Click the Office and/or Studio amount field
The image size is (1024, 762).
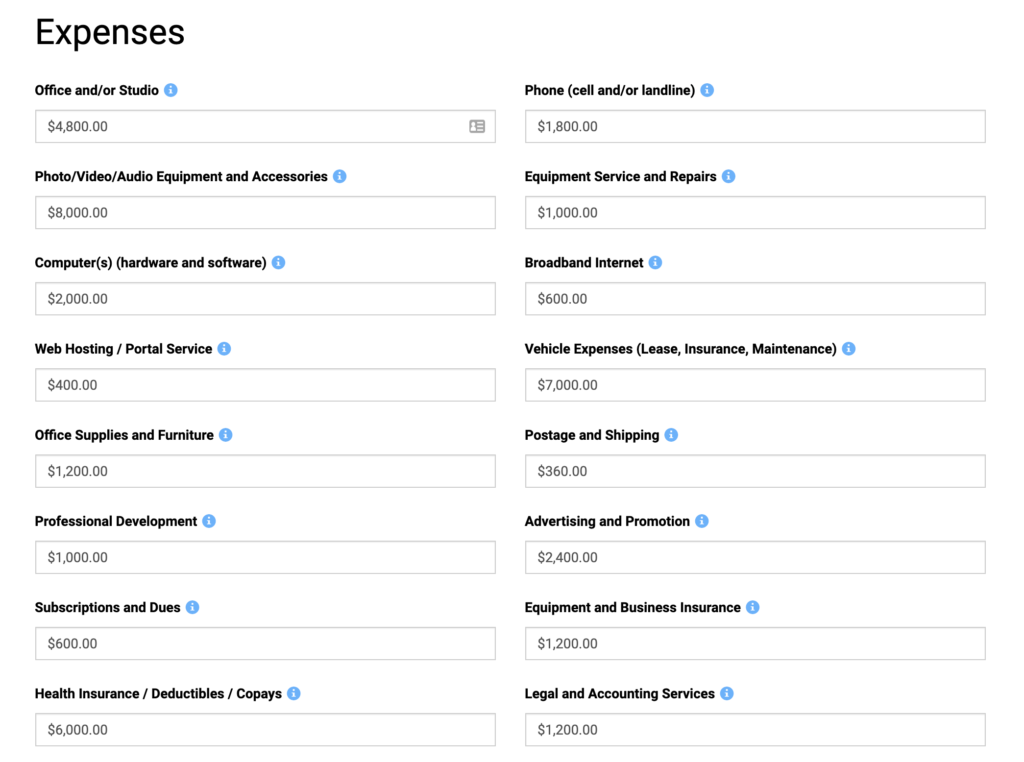pyautogui.click(x=250, y=126)
